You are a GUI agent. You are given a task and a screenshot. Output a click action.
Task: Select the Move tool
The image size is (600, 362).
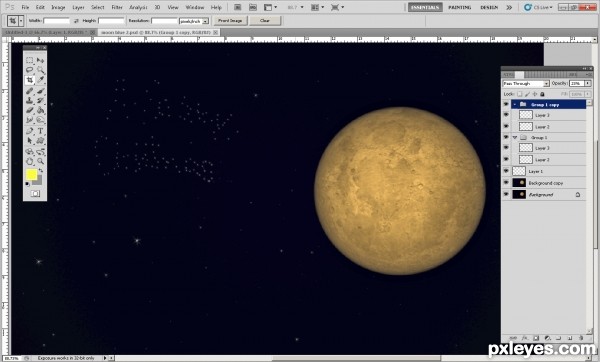41,60
